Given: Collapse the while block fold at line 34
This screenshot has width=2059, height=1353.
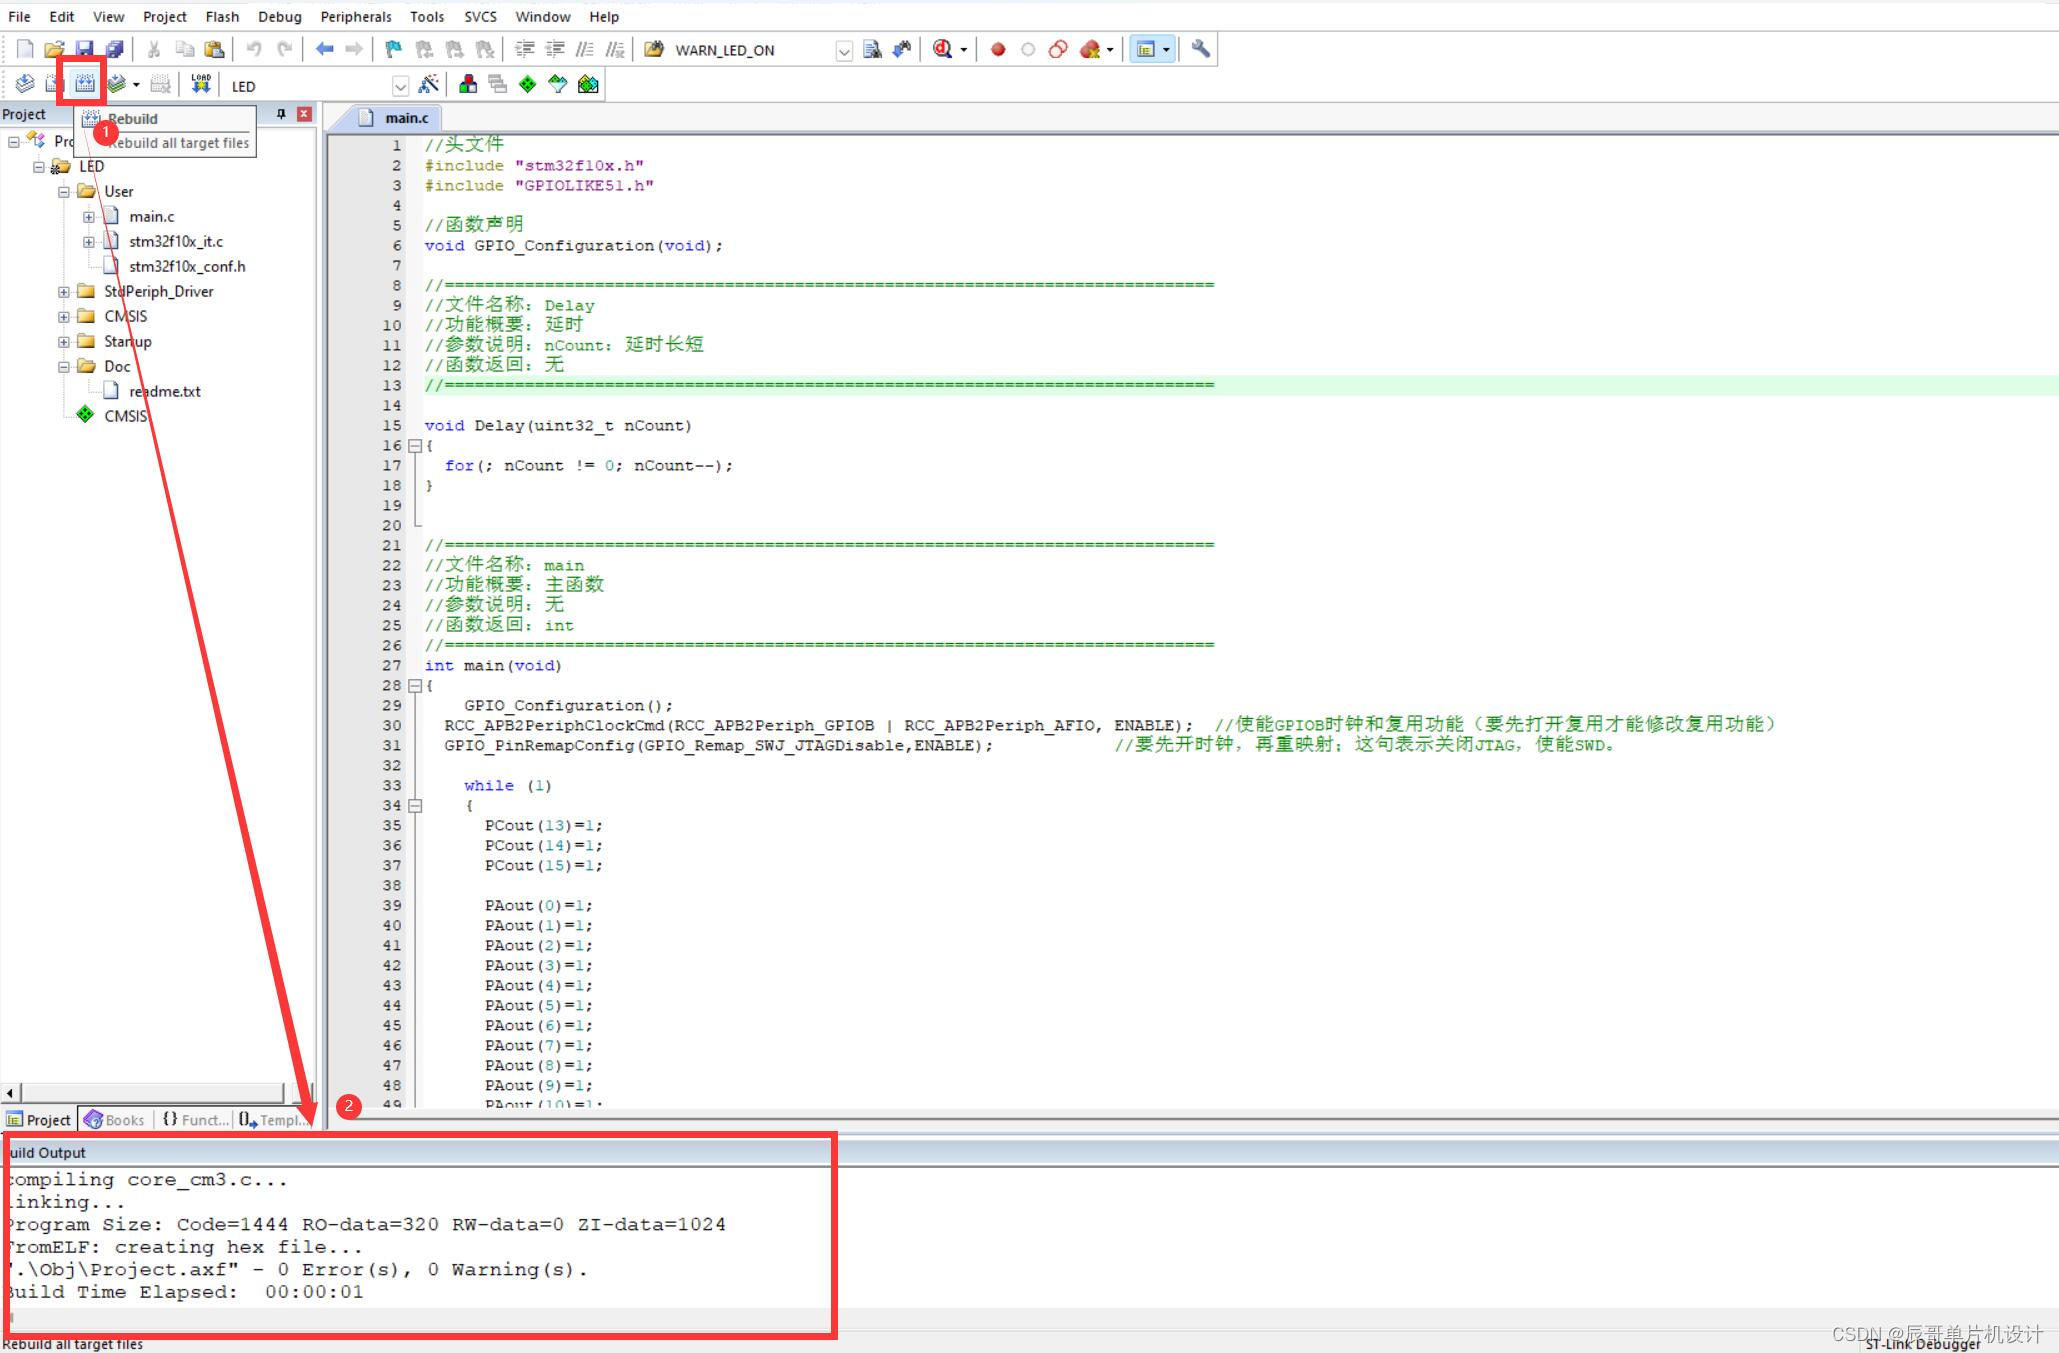Looking at the screenshot, I should (x=415, y=806).
